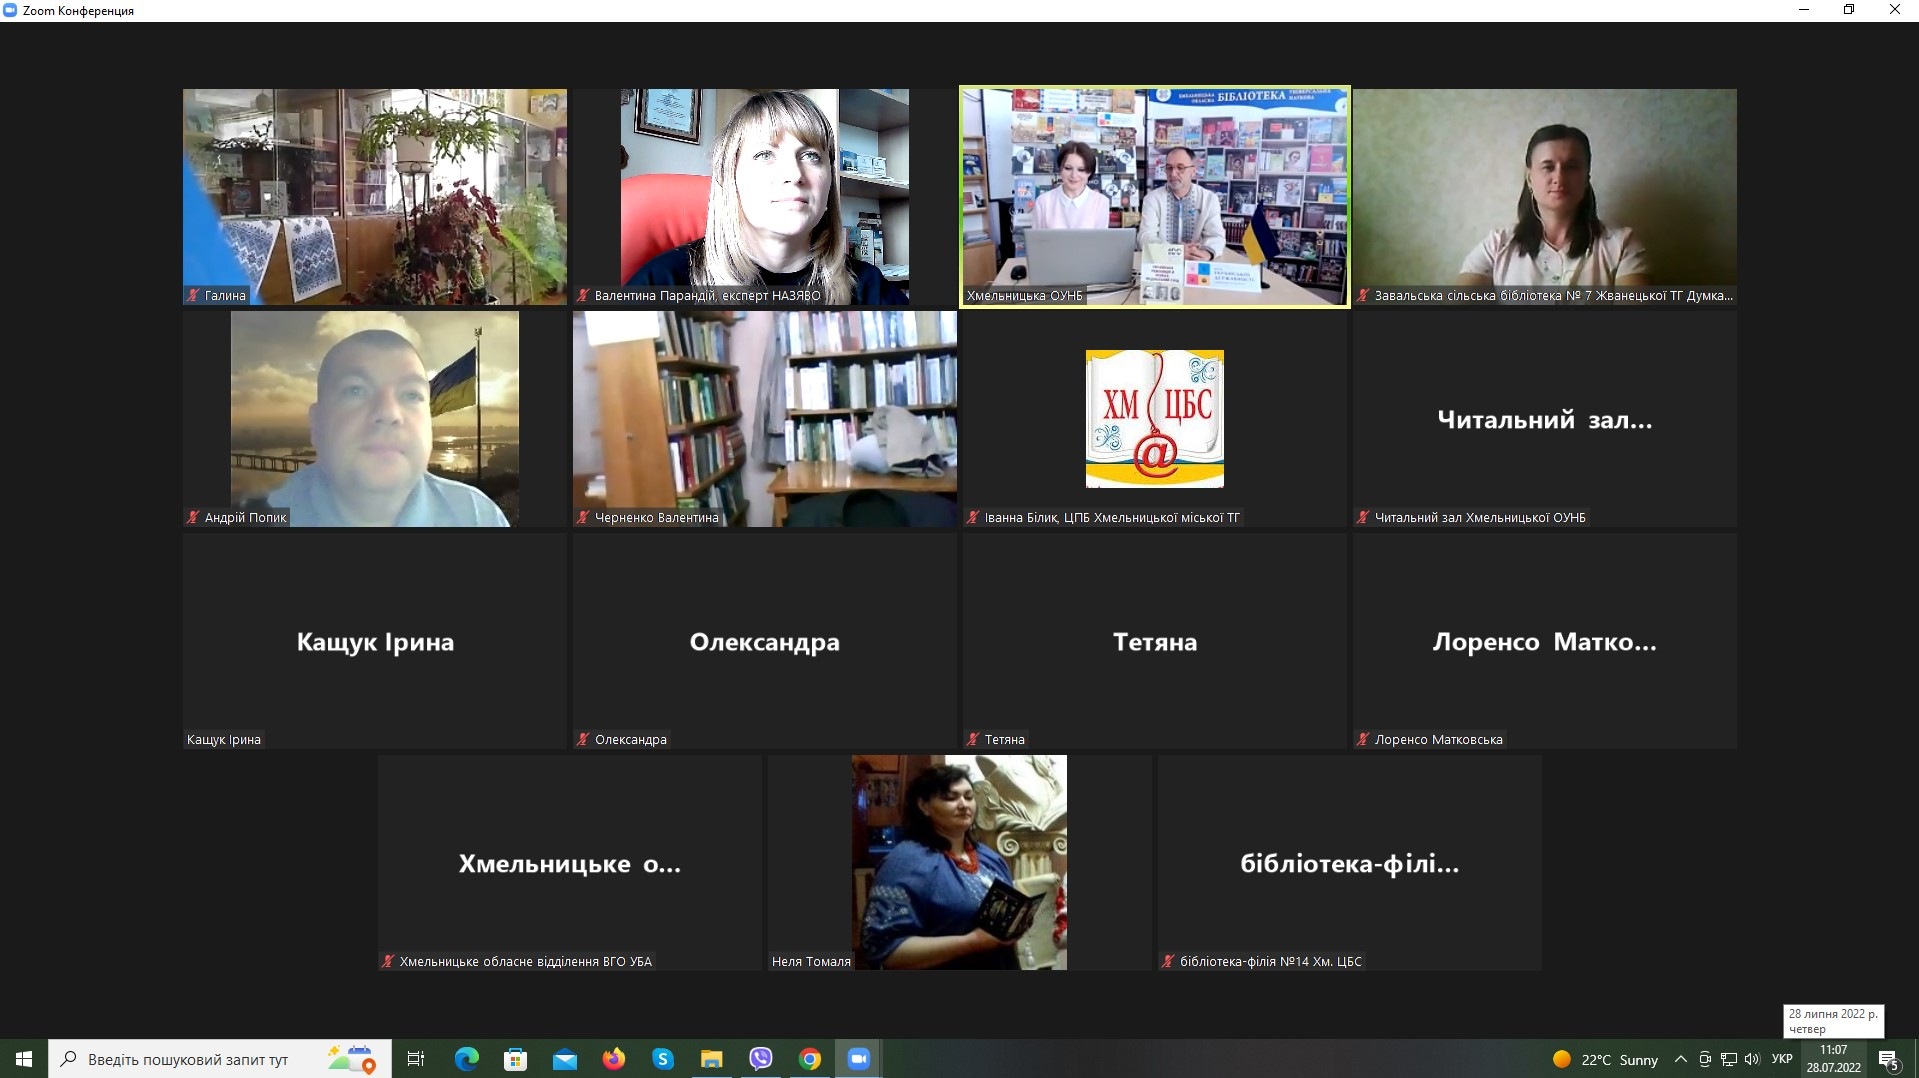1919x1078 pixels.
Task: Click muted microphone icon on Галина's tile
Action: pyautogui.click(x=193, y=296)
